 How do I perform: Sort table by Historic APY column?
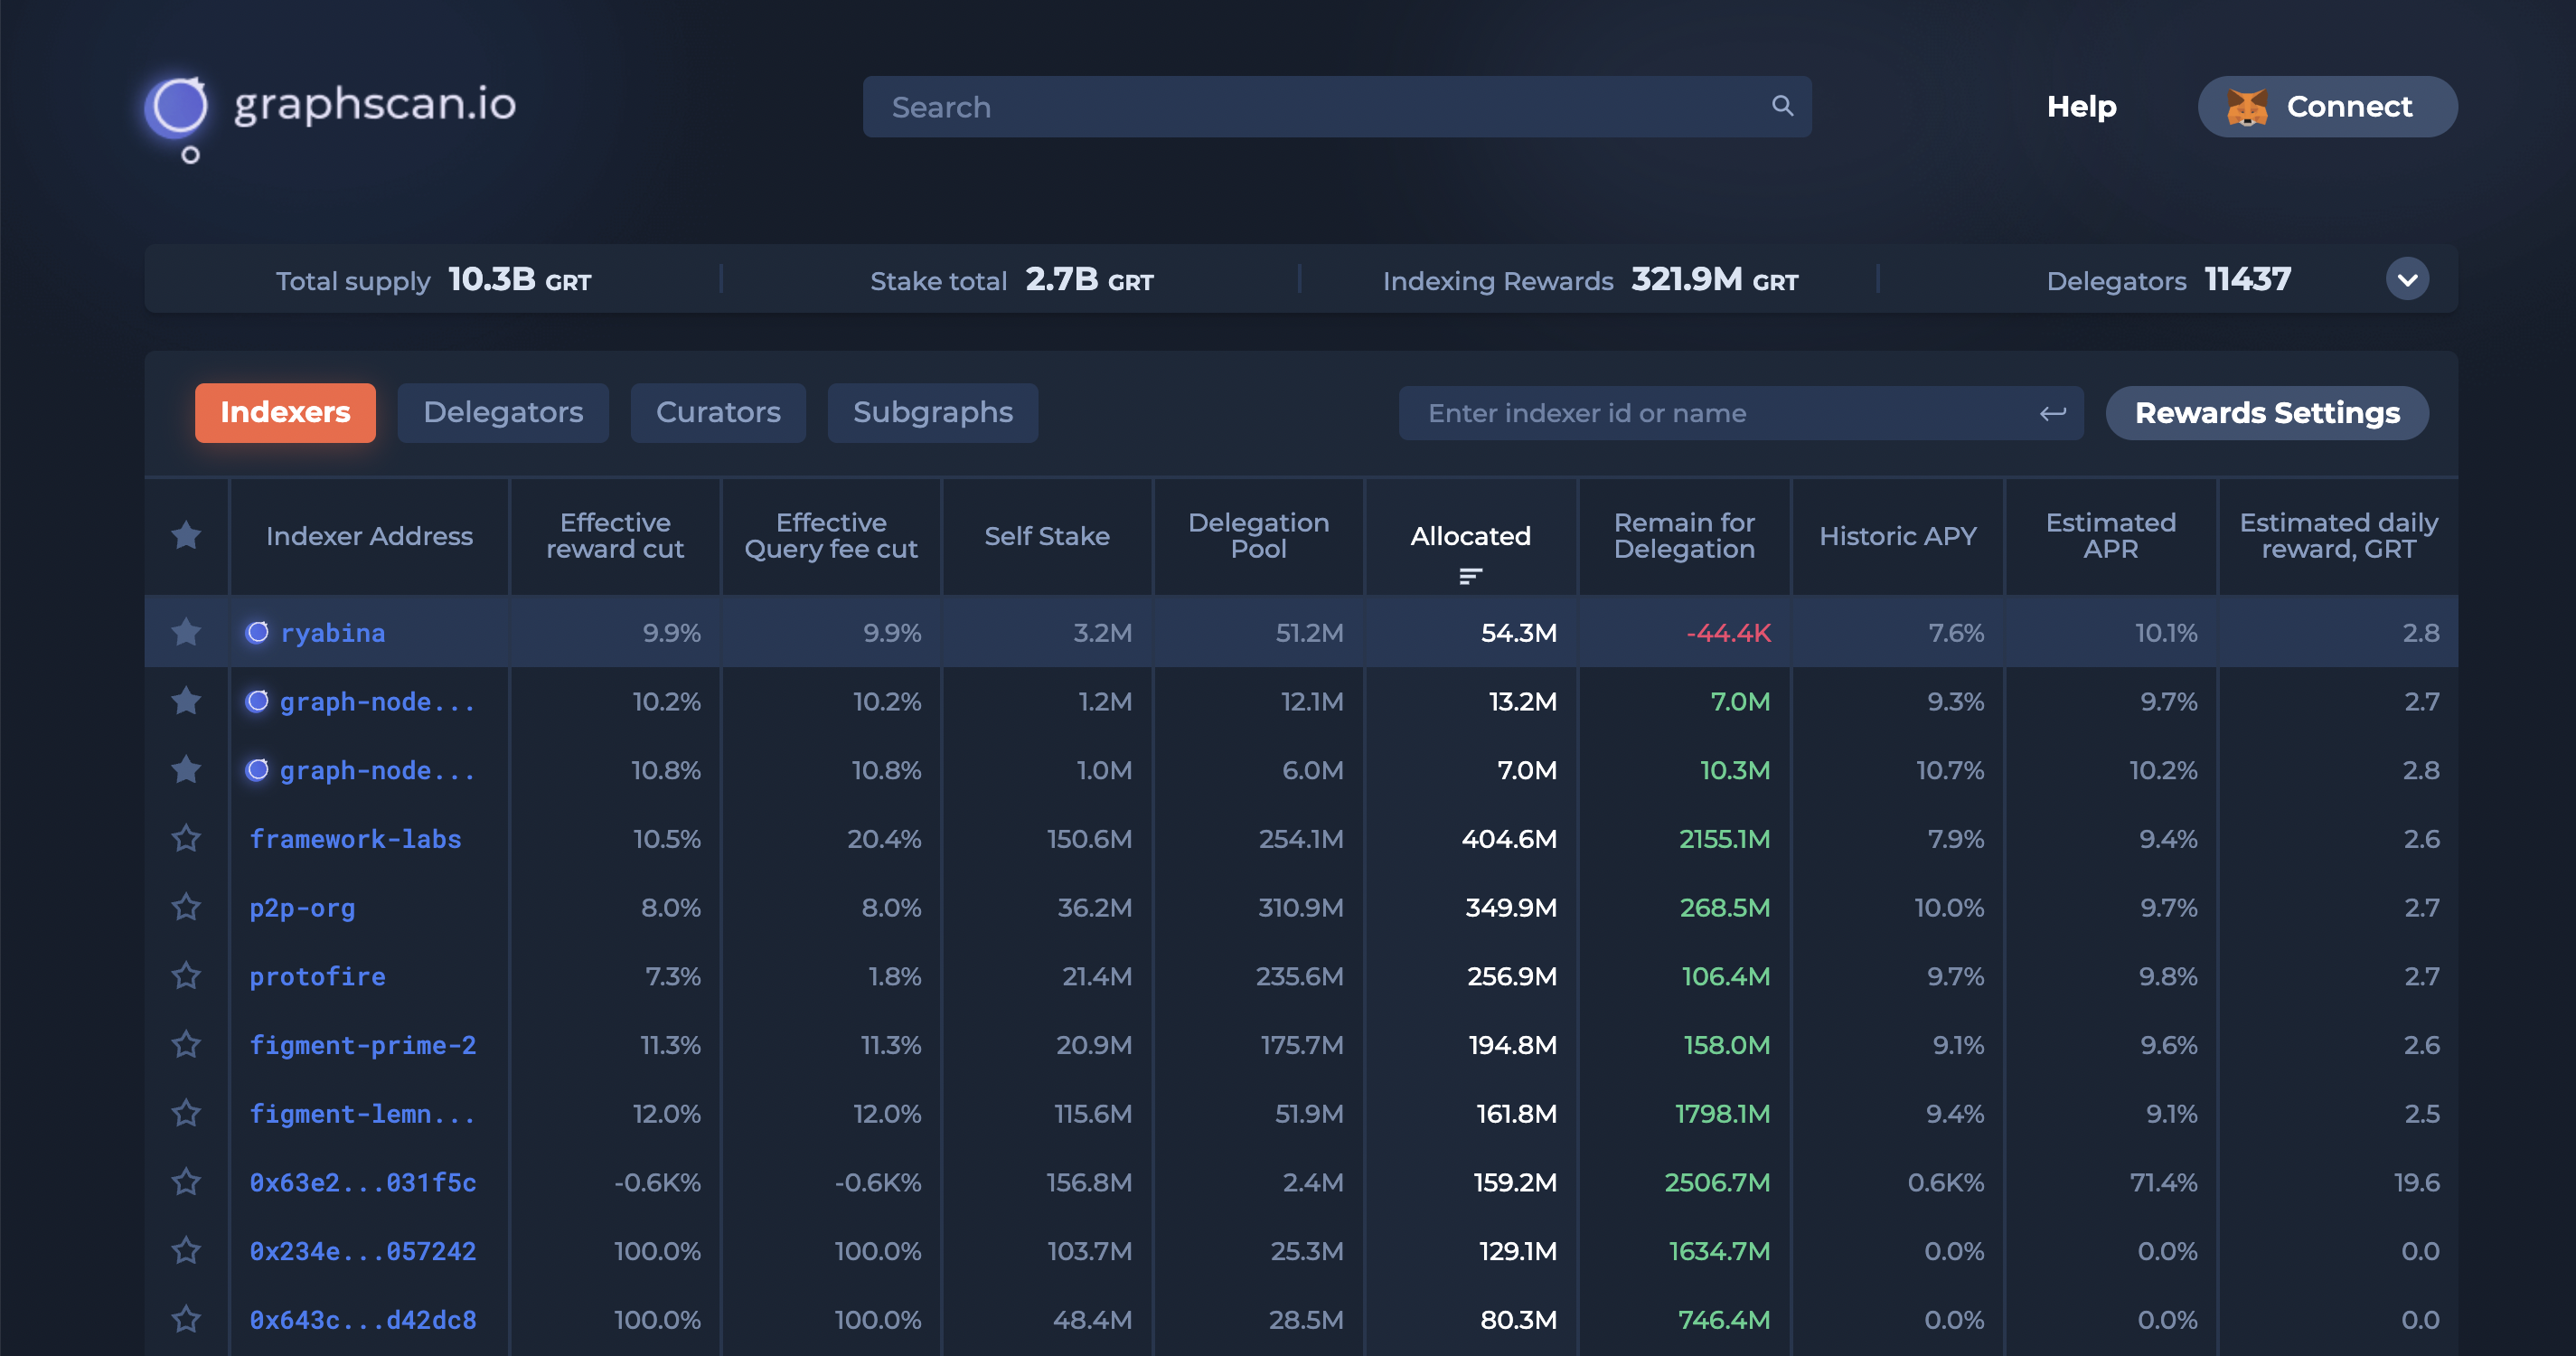[1897, 536]
